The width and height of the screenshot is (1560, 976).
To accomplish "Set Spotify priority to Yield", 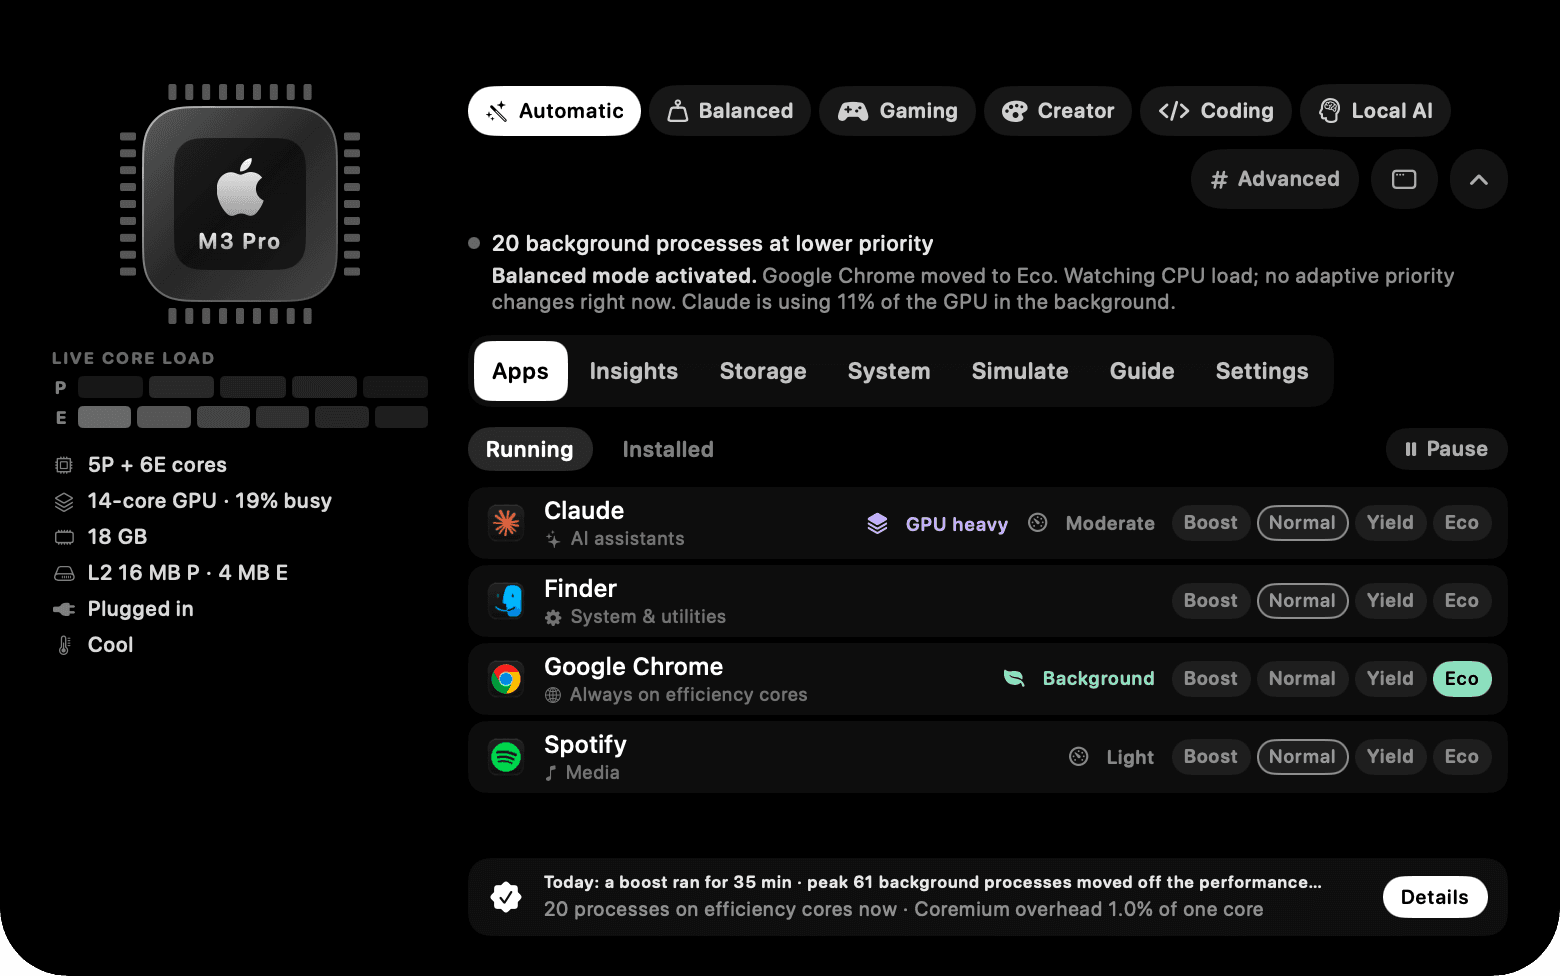I will (1390, 757).
